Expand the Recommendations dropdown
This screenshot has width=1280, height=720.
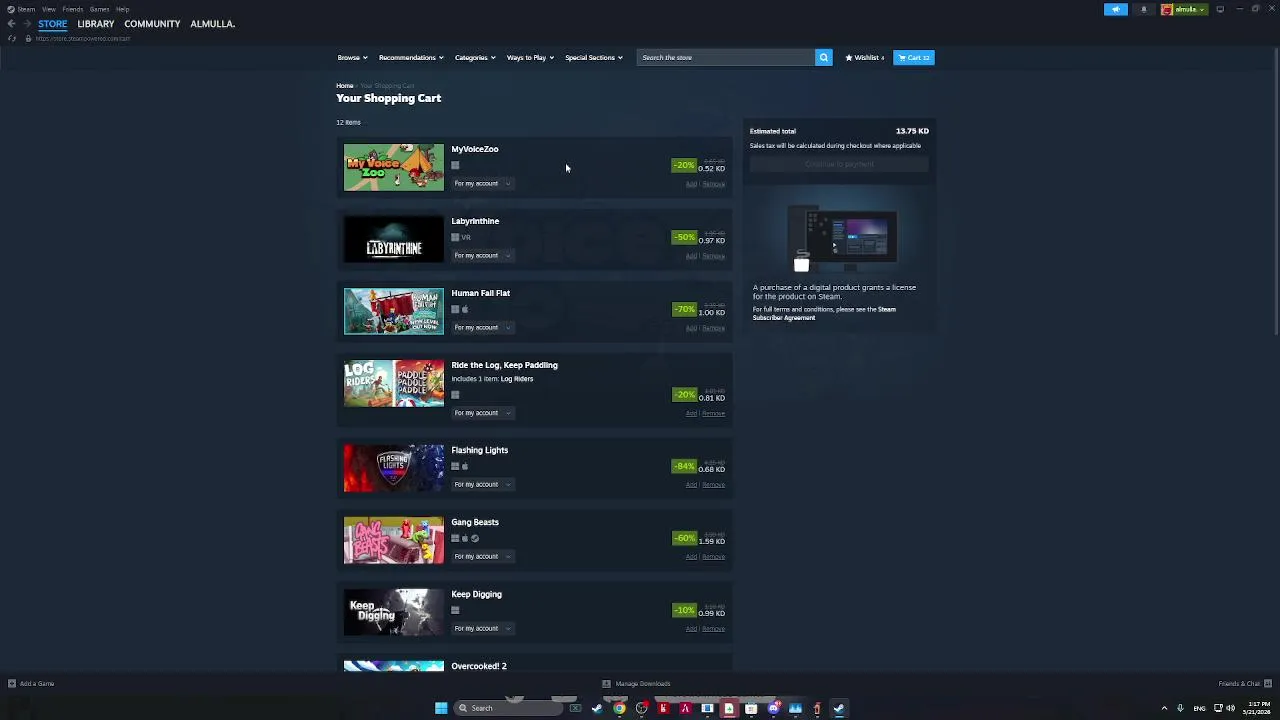(411, 58)
